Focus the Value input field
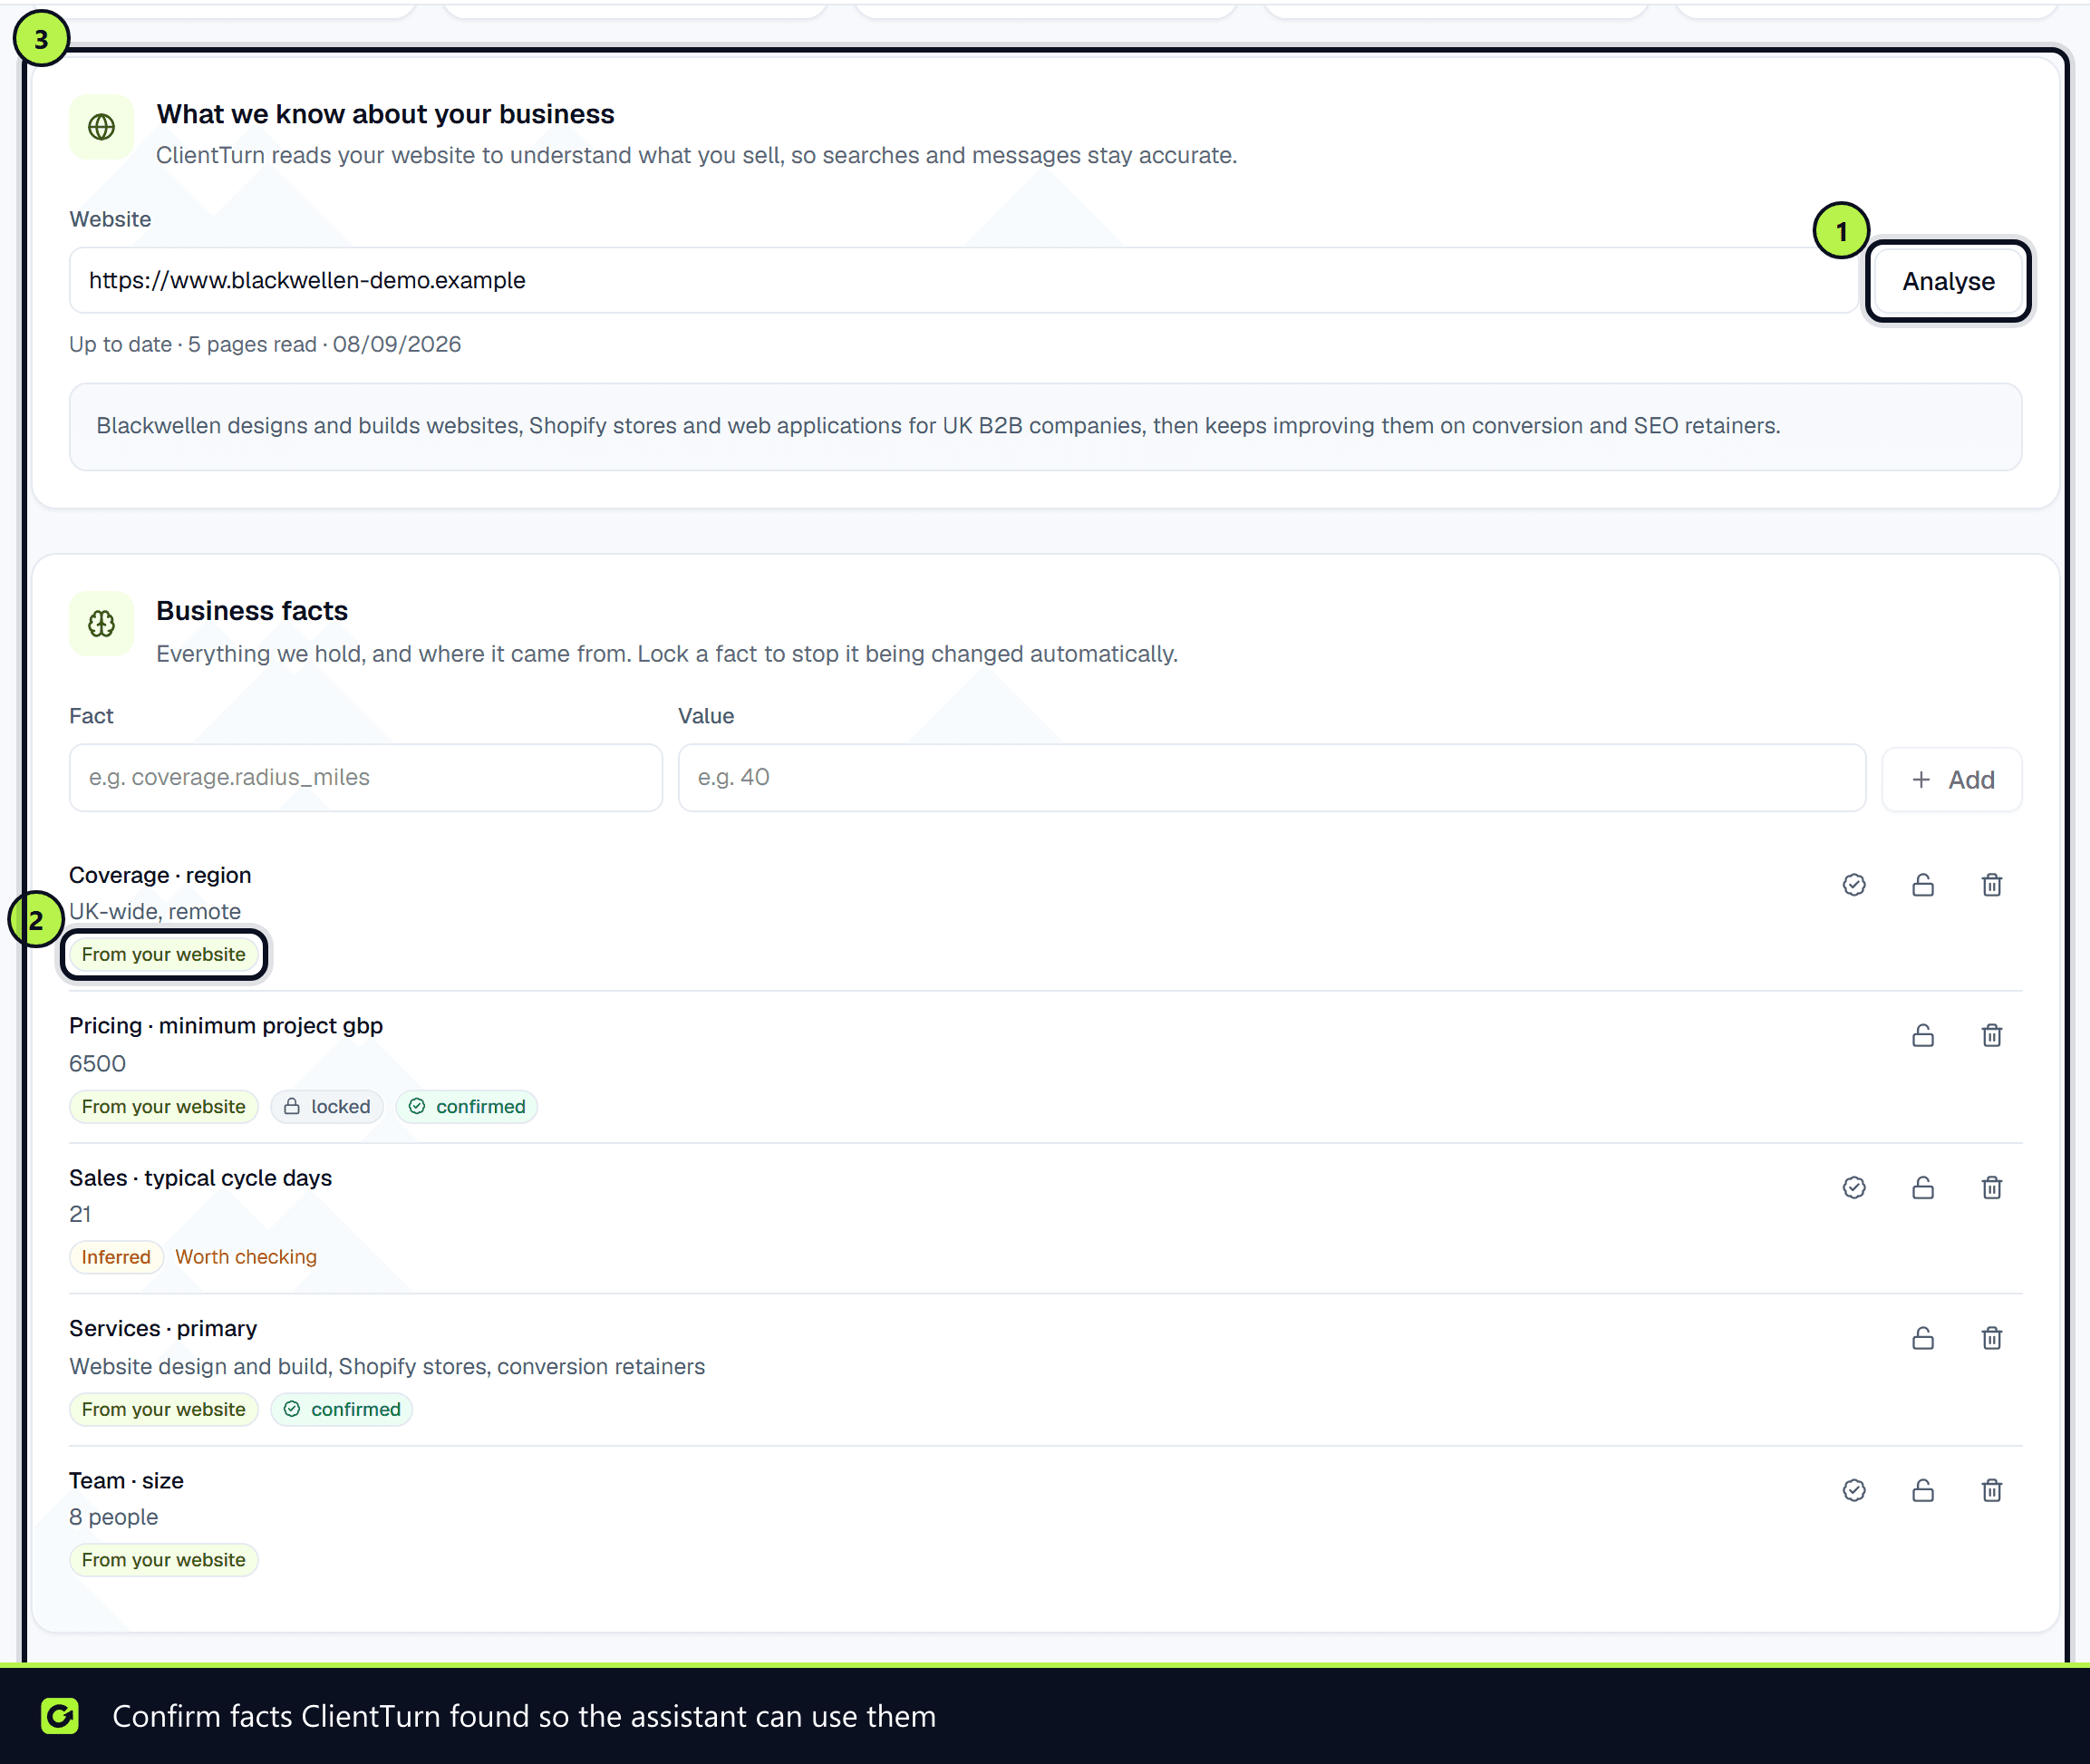This screenshot has height=1764, width=2090. point(1271,777)
